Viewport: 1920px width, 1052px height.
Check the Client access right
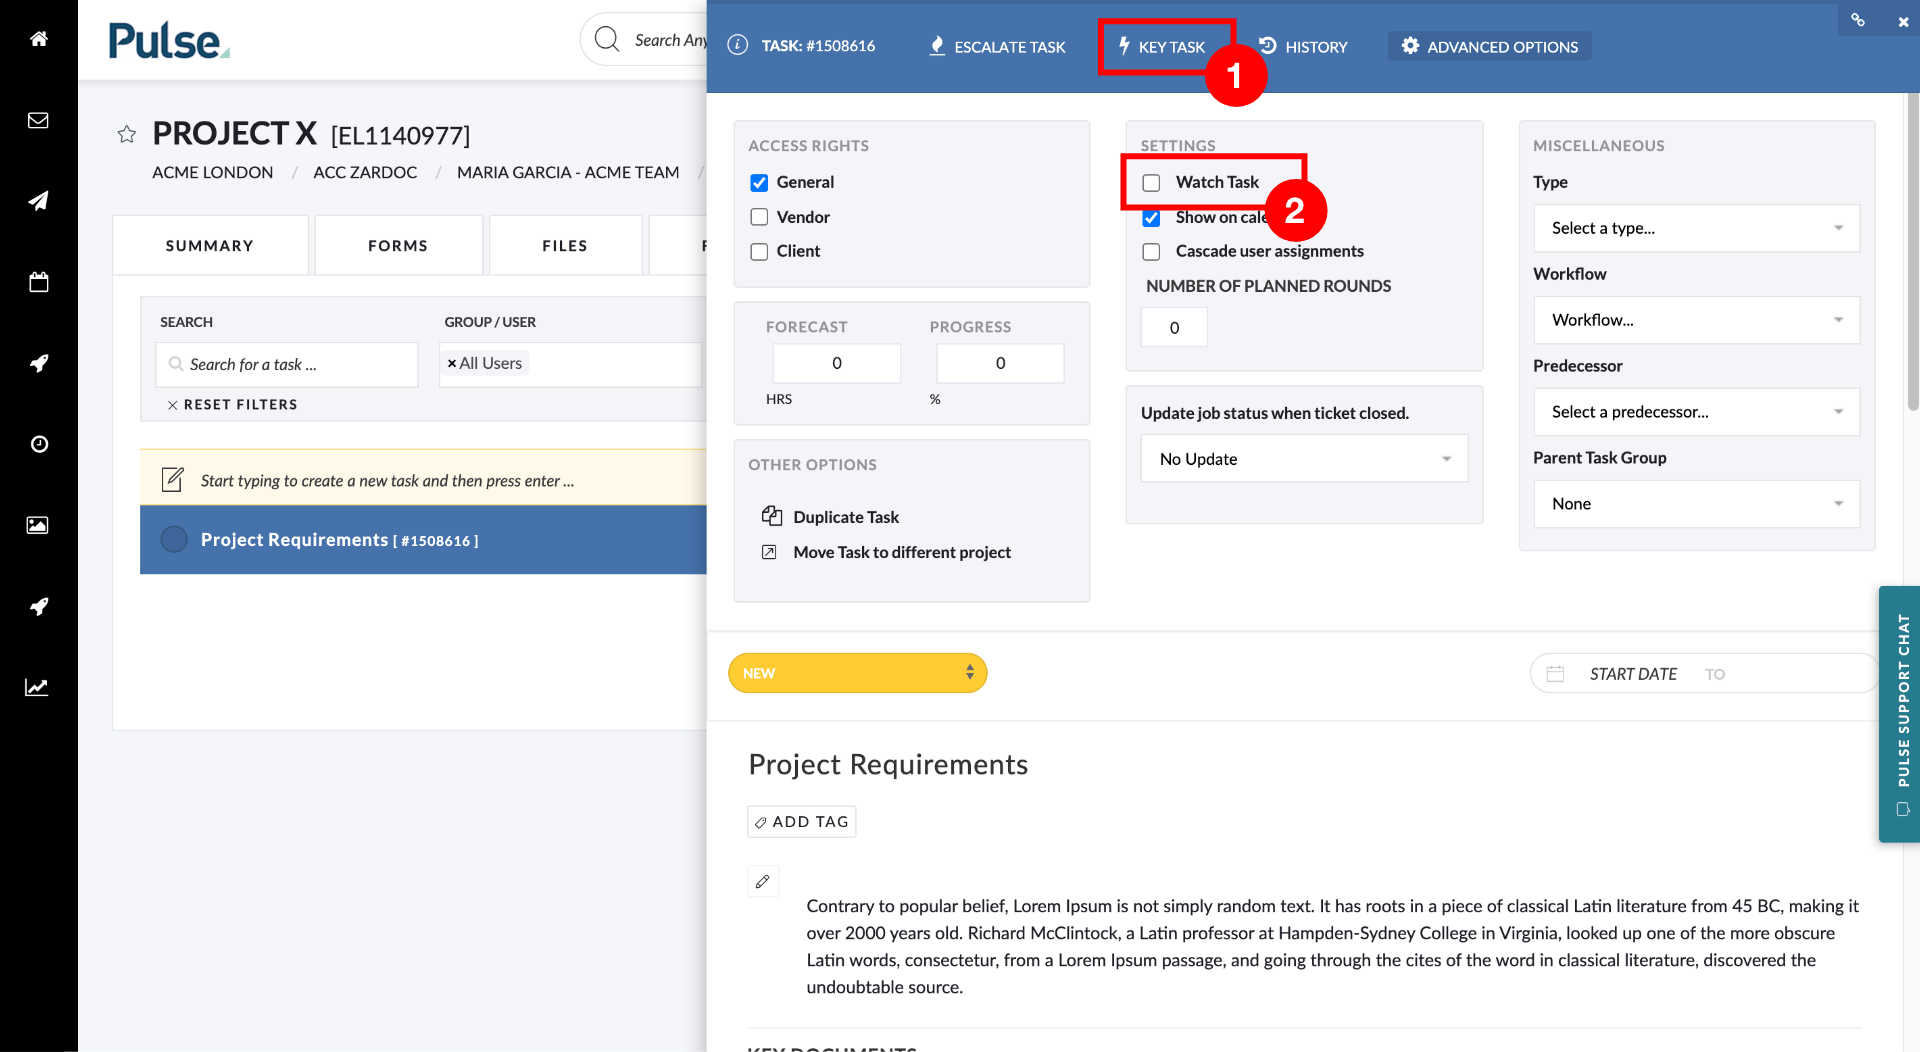click(759, 251)
